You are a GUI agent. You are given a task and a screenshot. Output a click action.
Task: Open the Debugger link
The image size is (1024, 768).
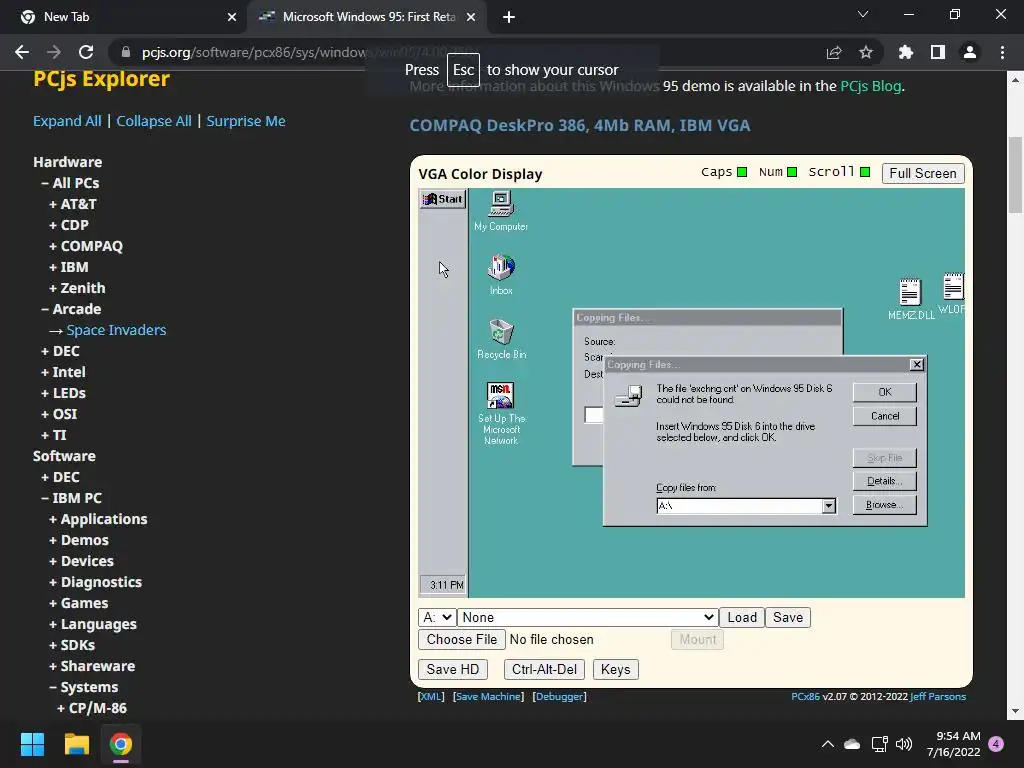pyautogui.click(x=560, y=697)
